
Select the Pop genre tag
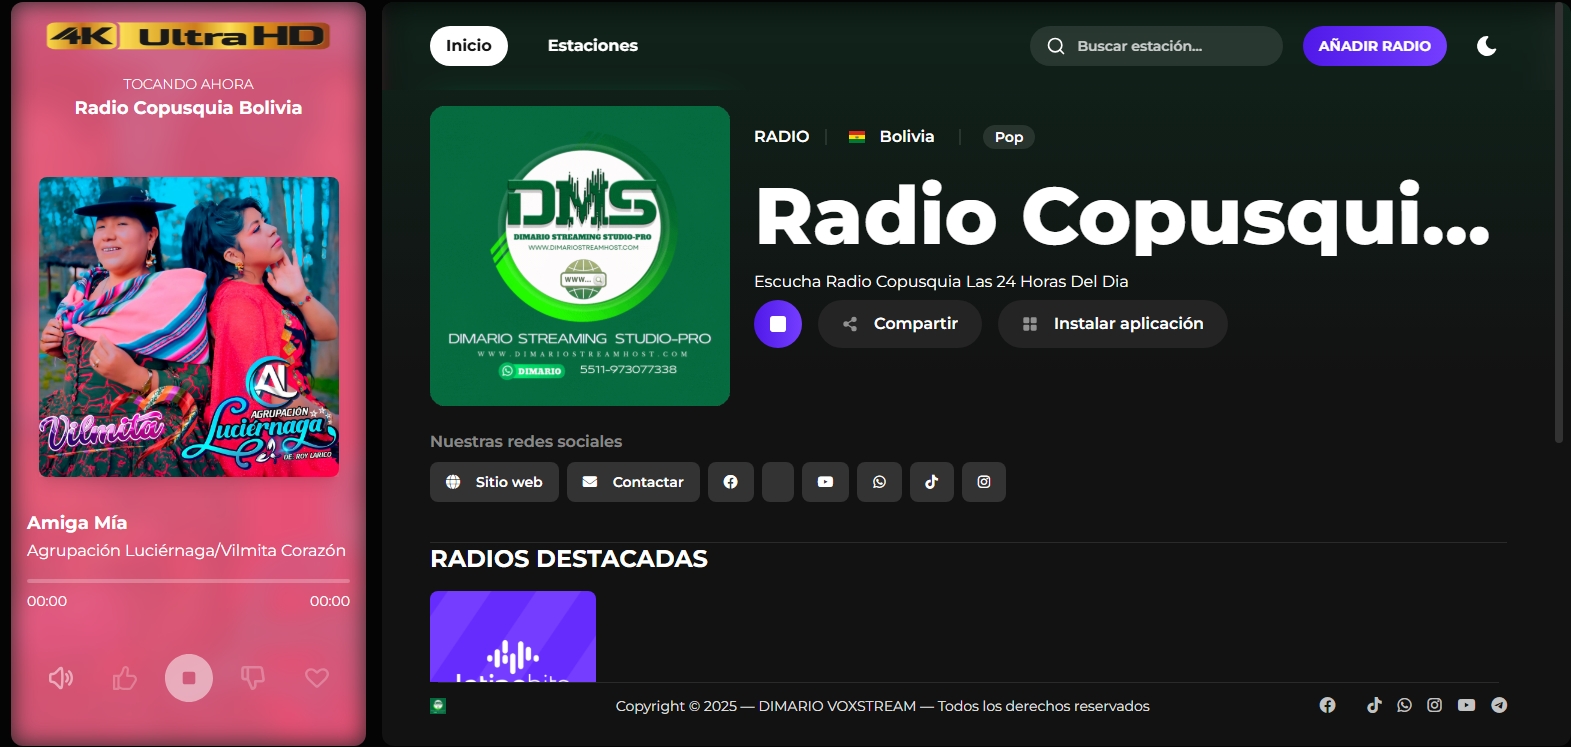[x=1009, y=137]
